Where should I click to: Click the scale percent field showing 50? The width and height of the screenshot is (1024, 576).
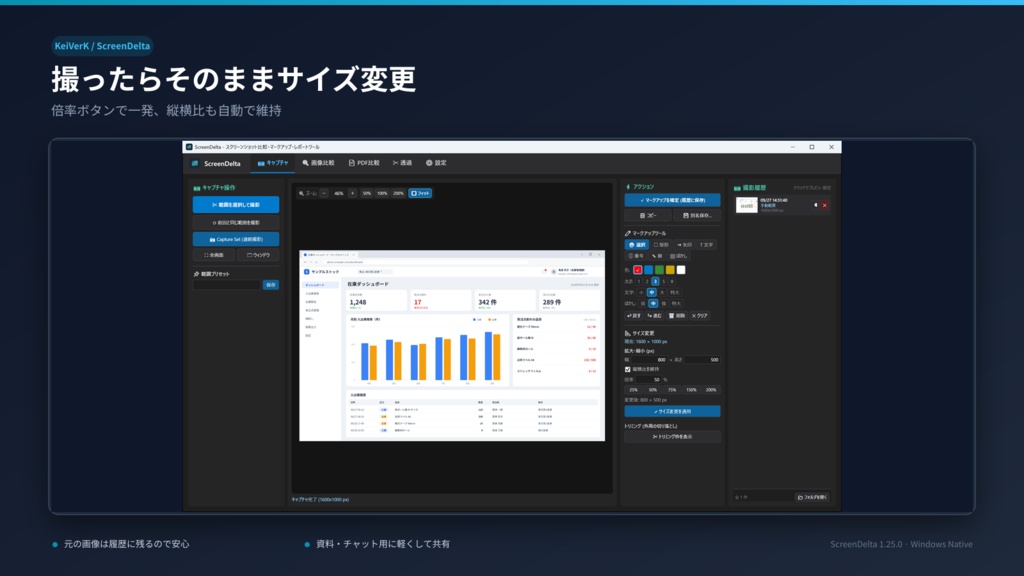649,379
